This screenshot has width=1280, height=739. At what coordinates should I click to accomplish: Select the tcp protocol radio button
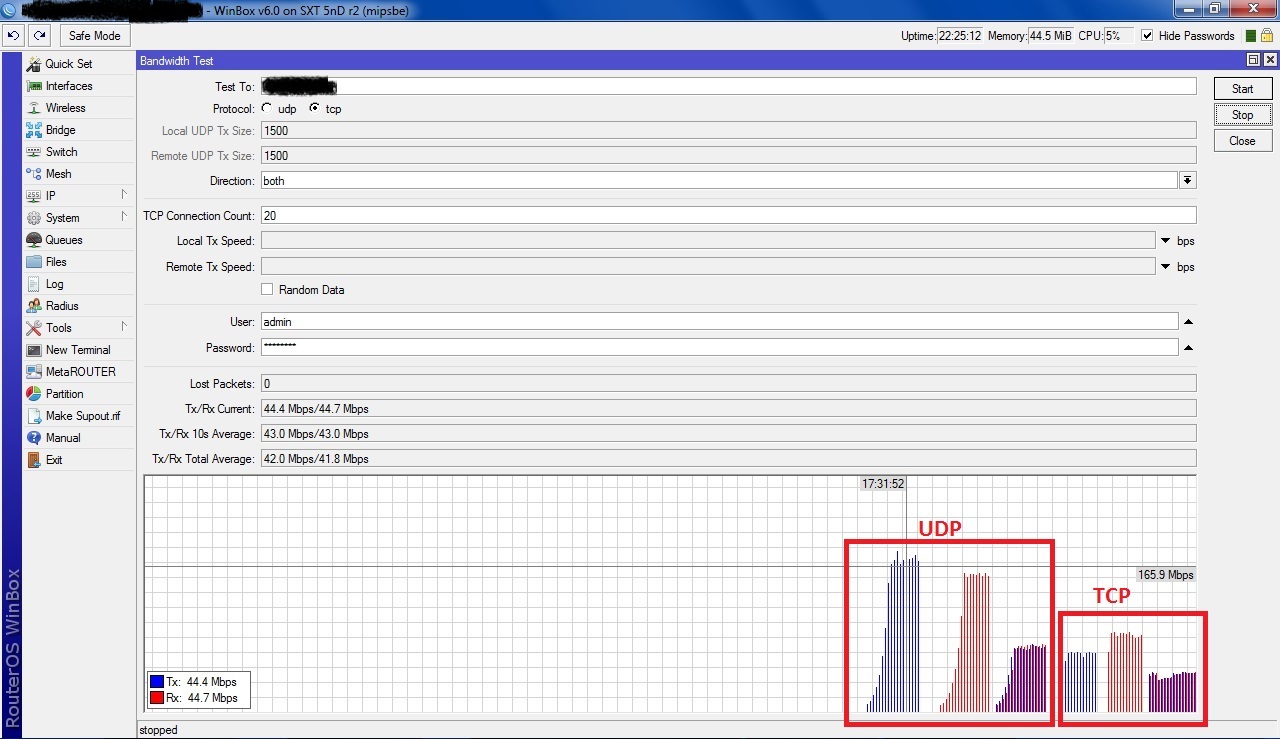315,108
